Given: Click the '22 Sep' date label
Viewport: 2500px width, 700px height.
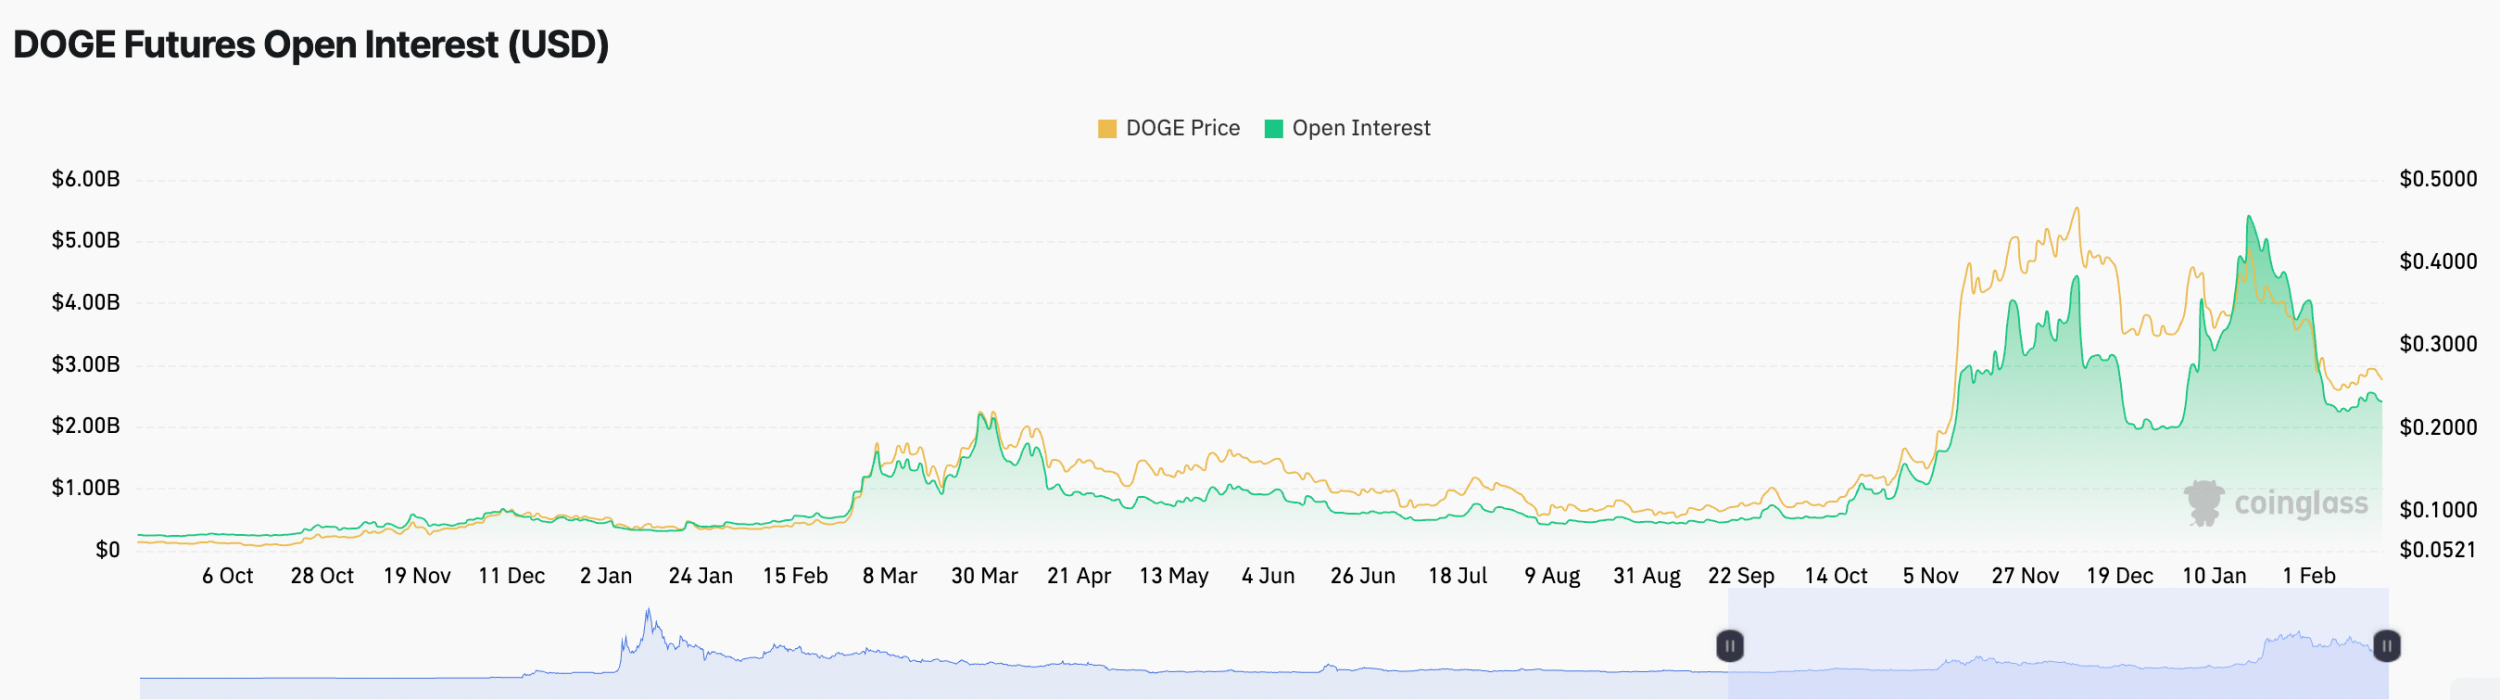Looking at the screenshot, I should (1742, 576).
